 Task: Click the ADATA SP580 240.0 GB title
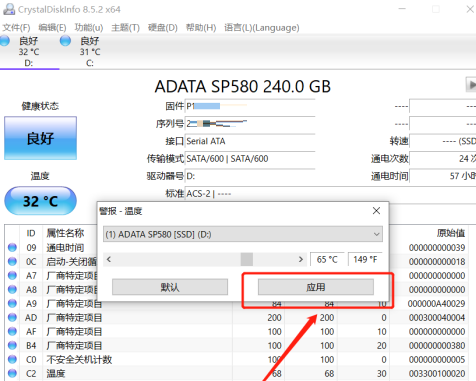coord(243,87)
